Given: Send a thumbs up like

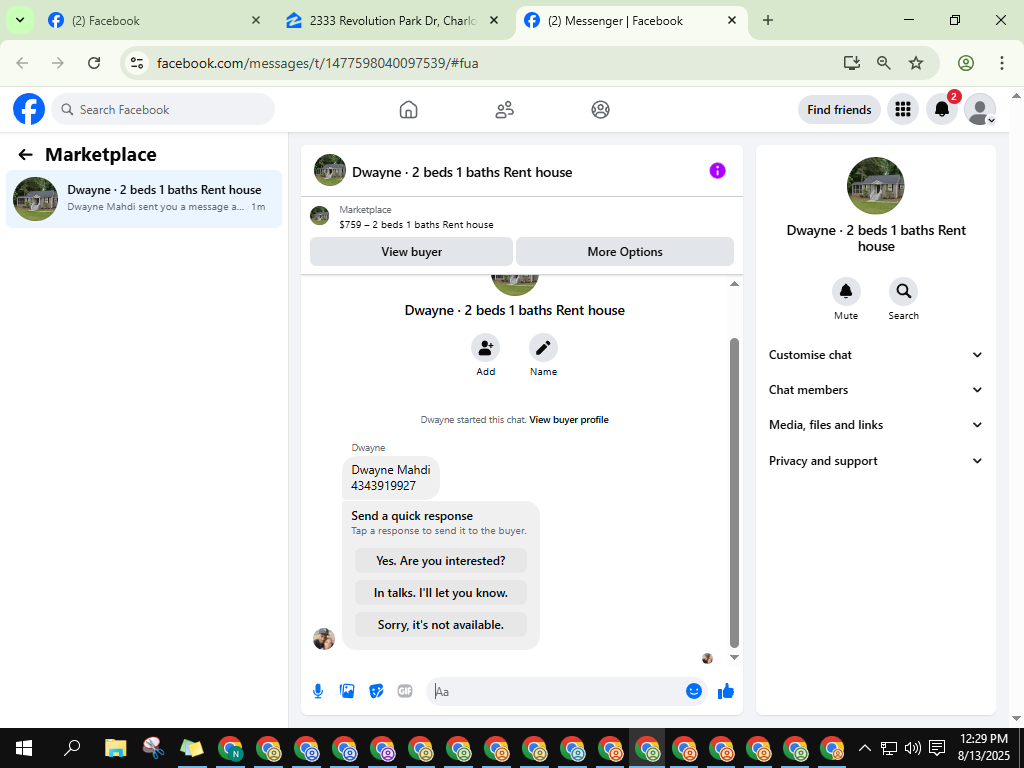Looking at the screenshot, I should (x=726, y=691).
